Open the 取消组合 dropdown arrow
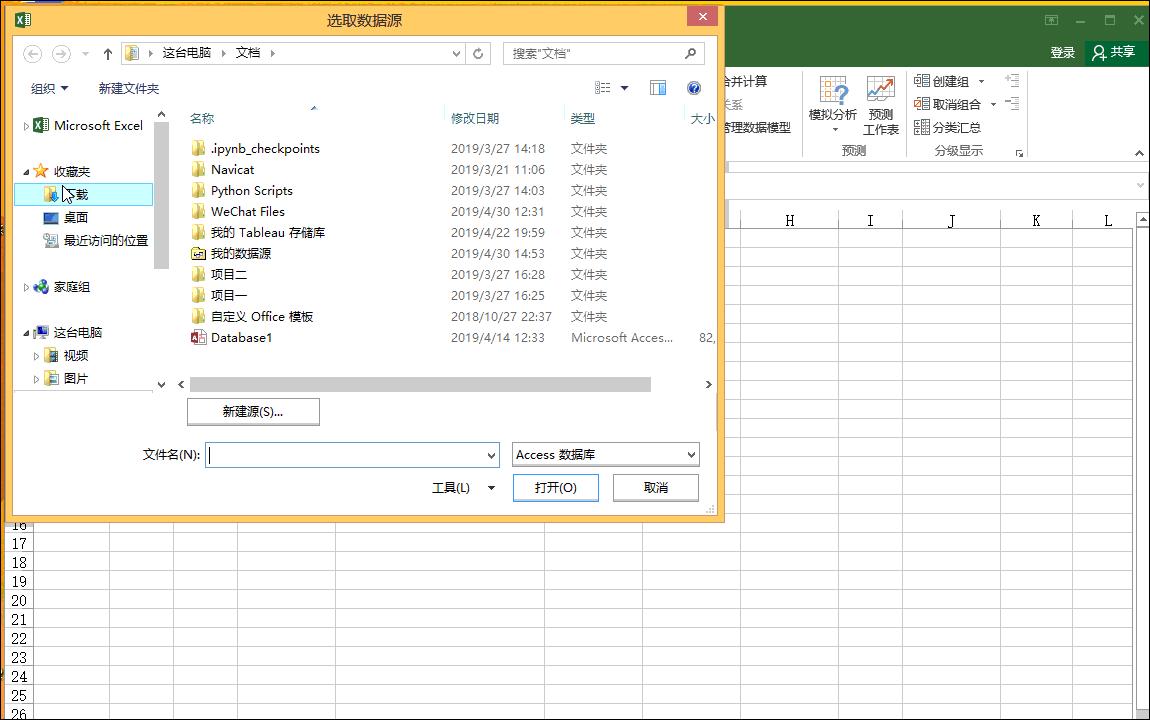1150x720 pixels. (993, 105)
